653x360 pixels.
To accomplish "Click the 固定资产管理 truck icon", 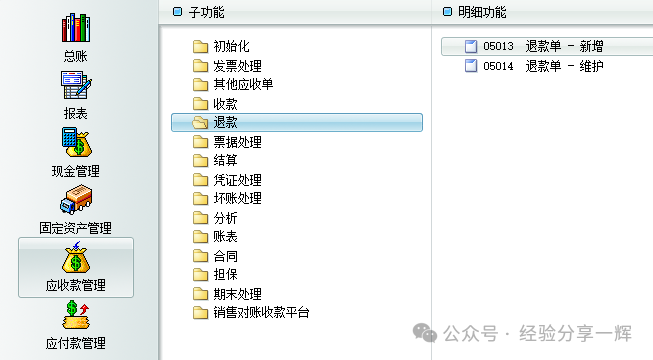I will [x=76, y=199].
